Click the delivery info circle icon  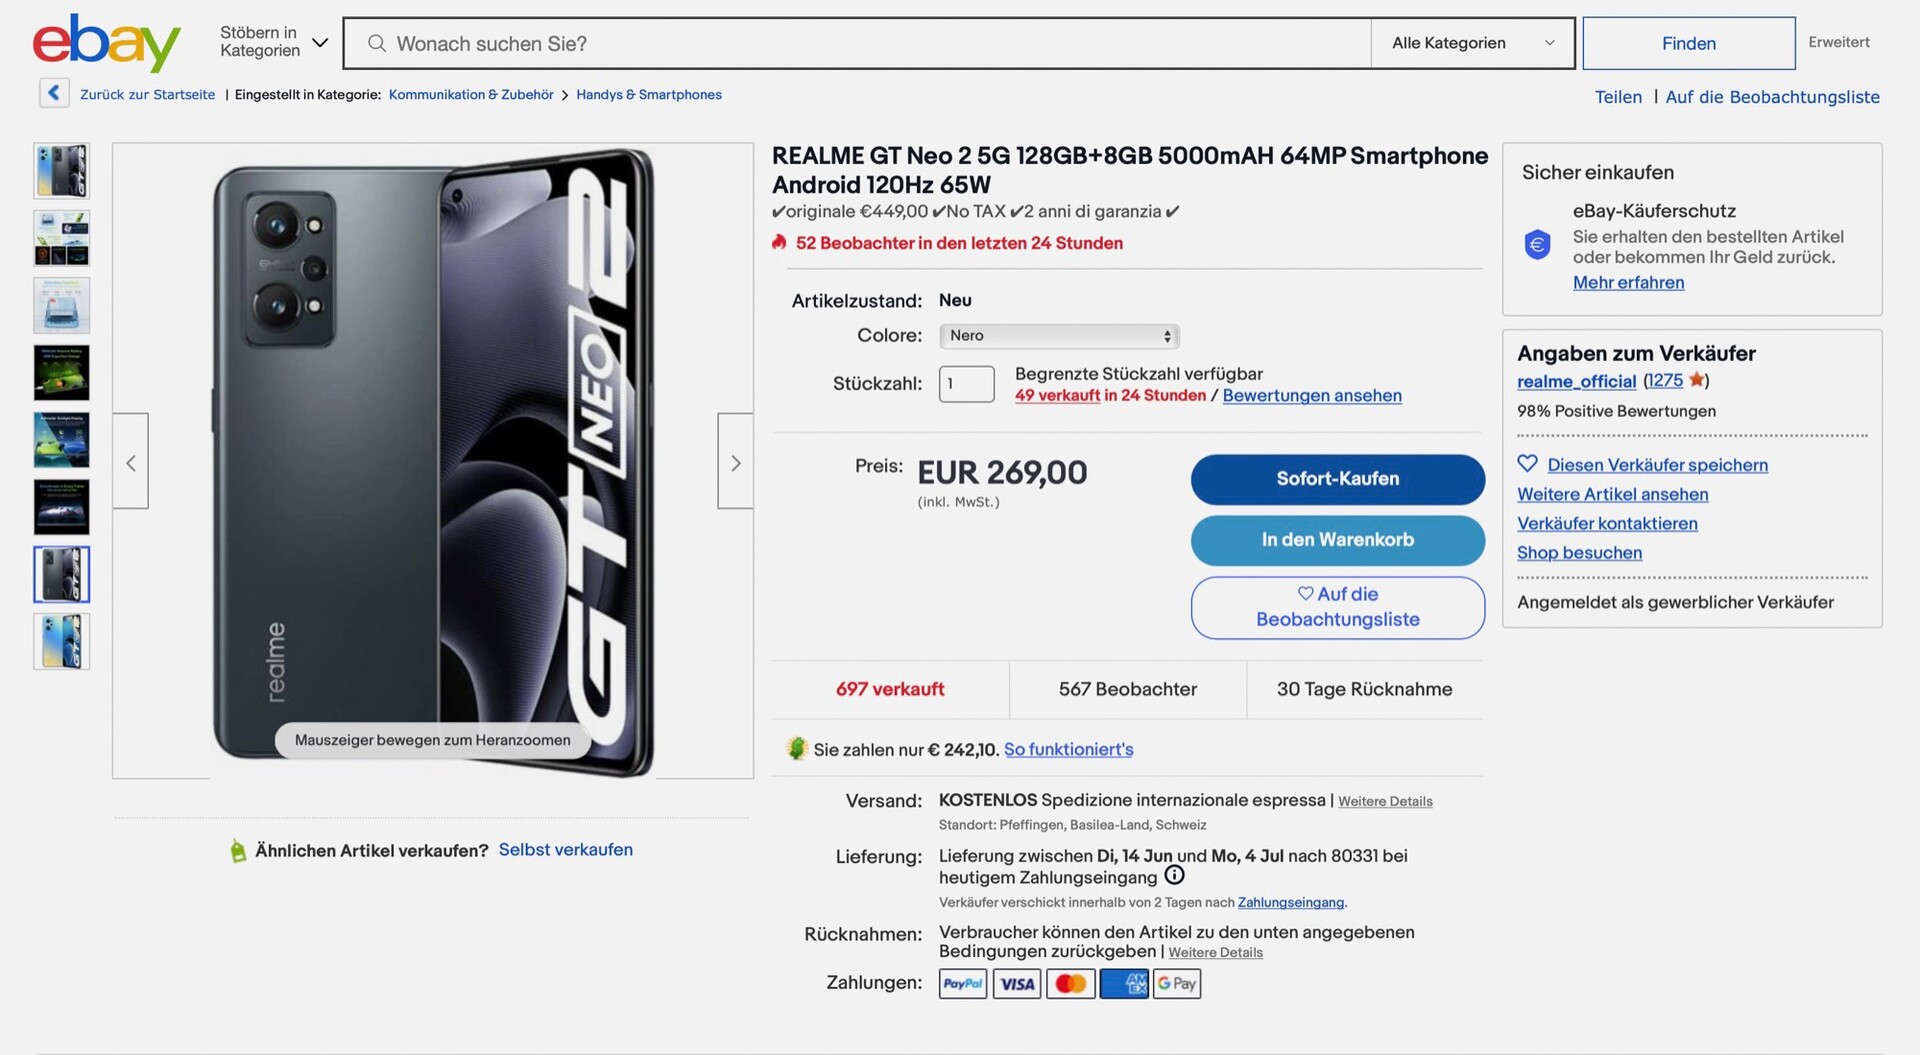point(1175,876)
